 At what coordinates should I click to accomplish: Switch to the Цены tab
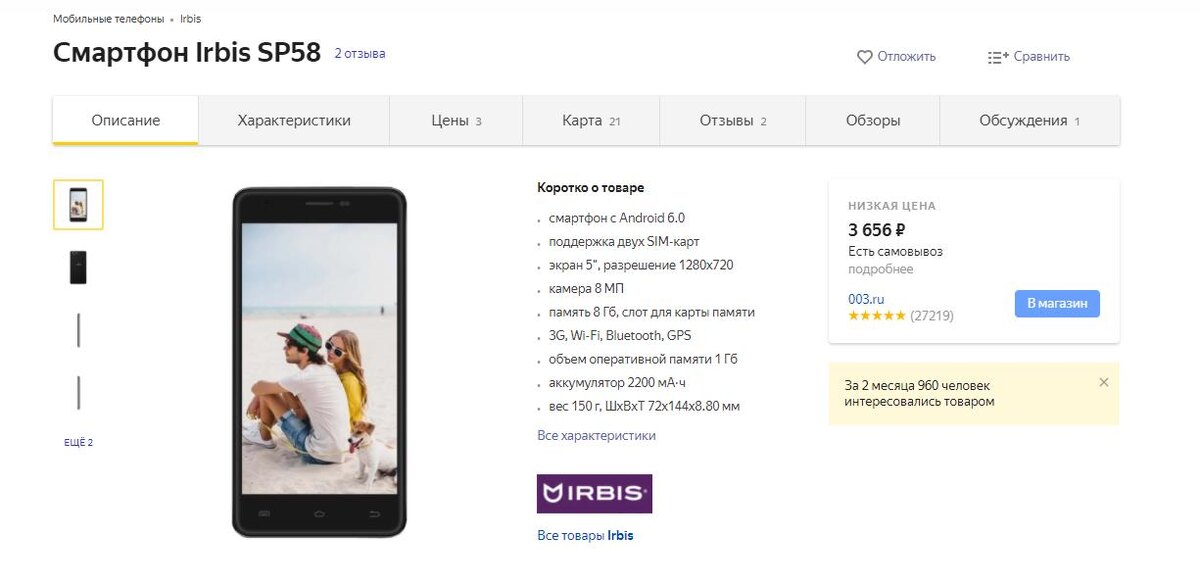456,121
